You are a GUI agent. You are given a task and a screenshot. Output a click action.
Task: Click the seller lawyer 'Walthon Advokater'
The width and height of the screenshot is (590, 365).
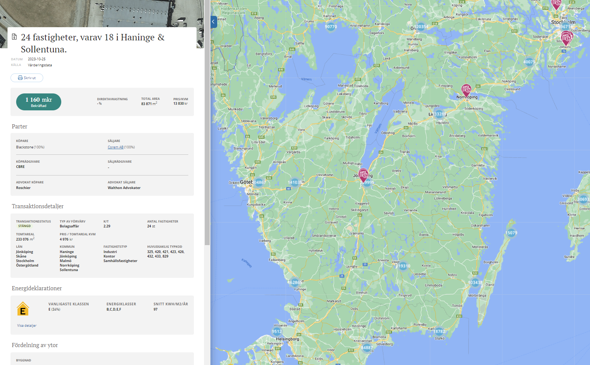(x=124, y=187)
